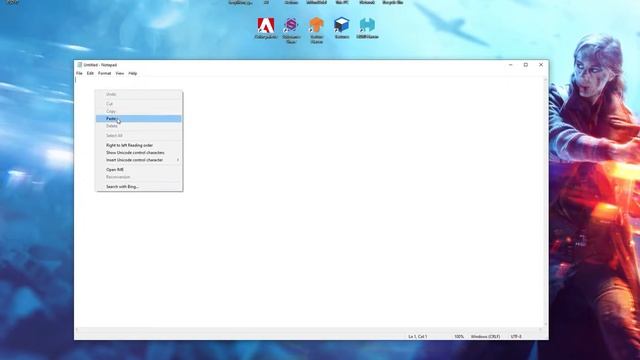Toggle Show Unicode control characters
The height and width of the screenshot is (360, 640).
point(139,153)
